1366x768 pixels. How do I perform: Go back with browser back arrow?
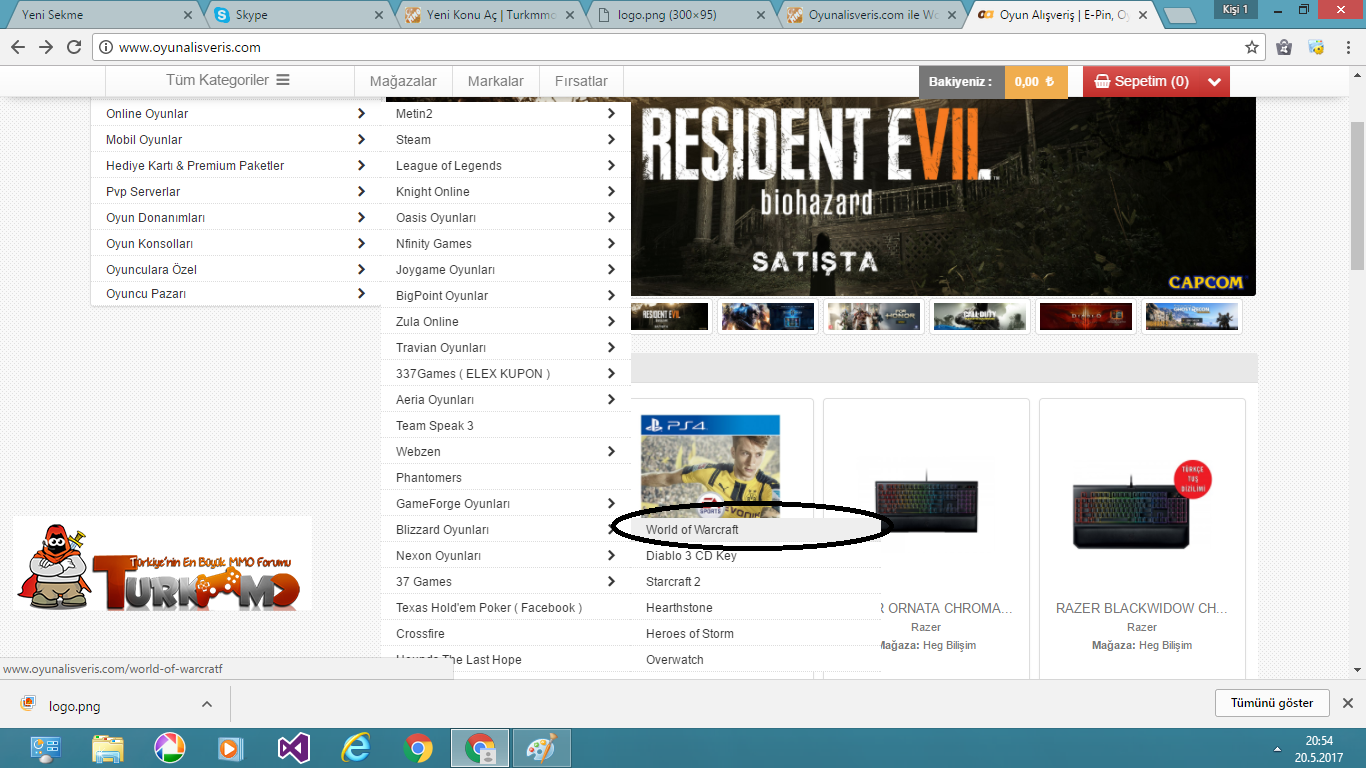(x=18, y=47)
